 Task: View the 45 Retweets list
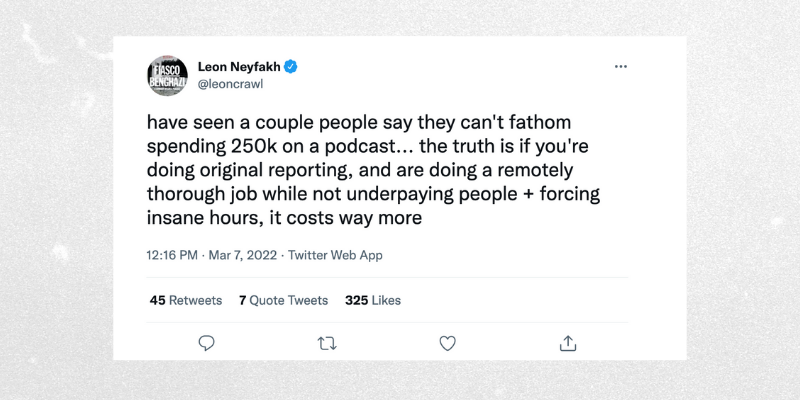185,300
